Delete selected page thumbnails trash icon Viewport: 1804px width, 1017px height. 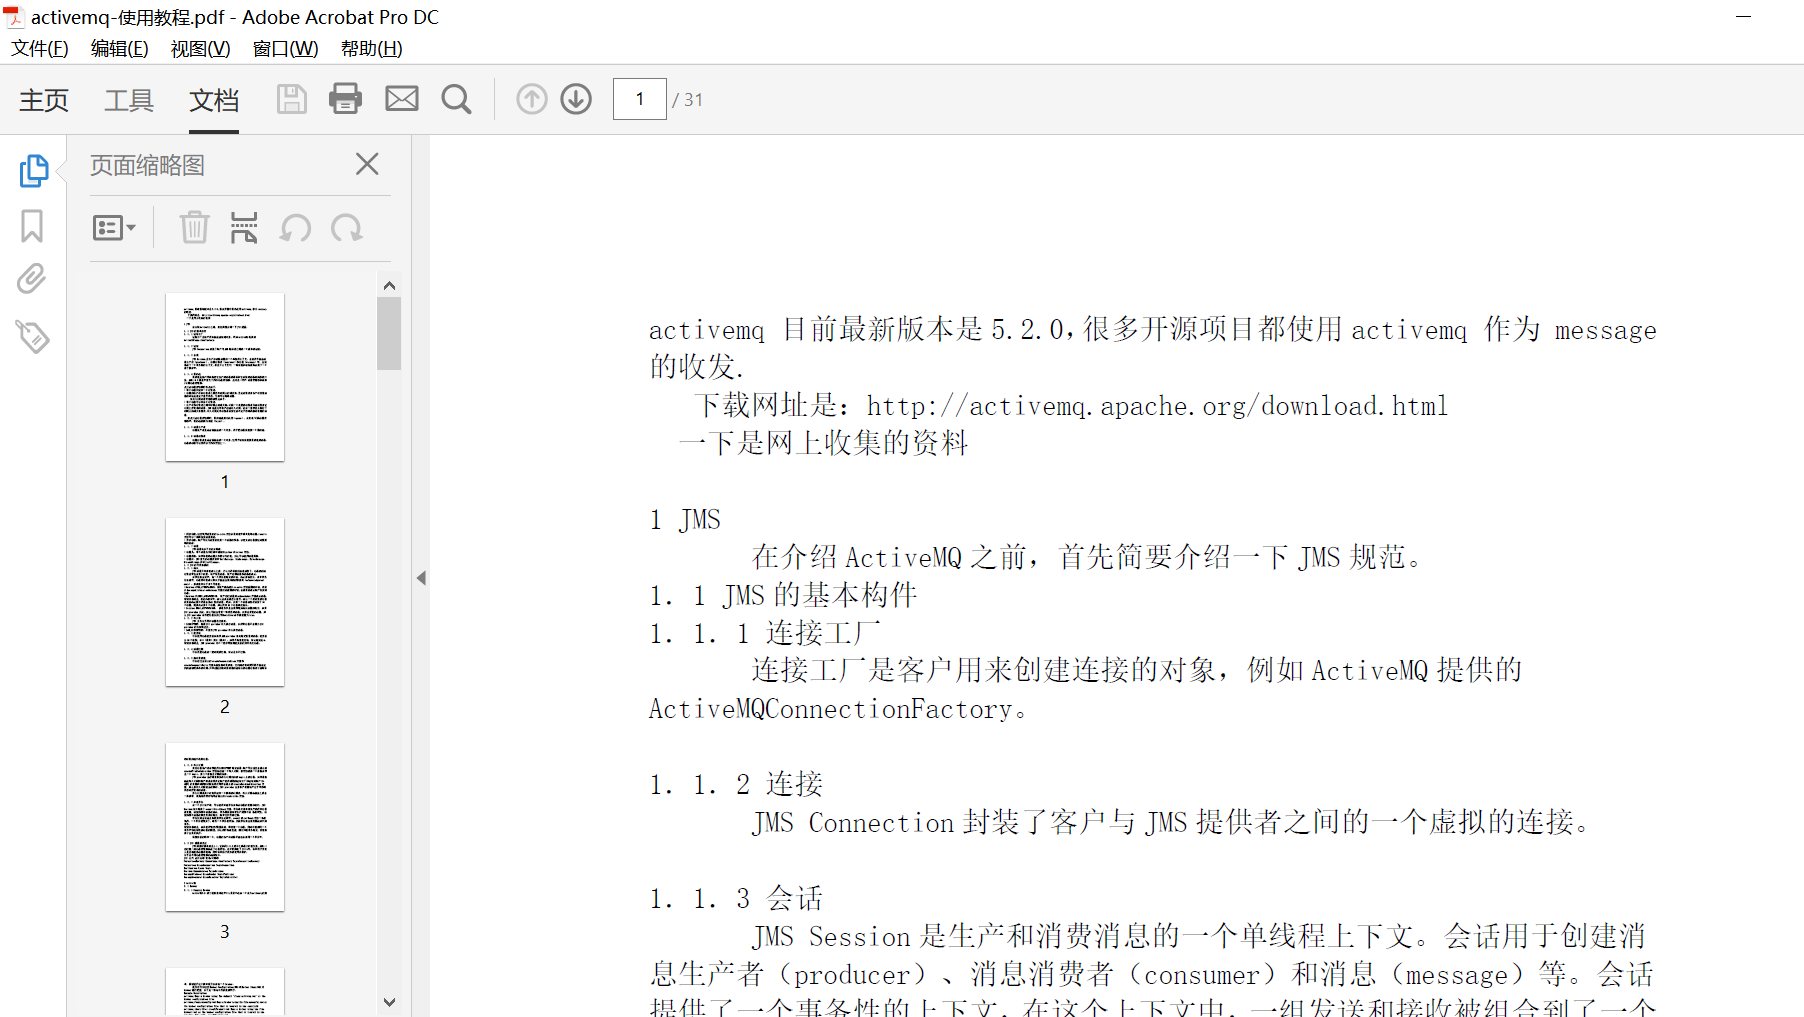click(194, 228)
